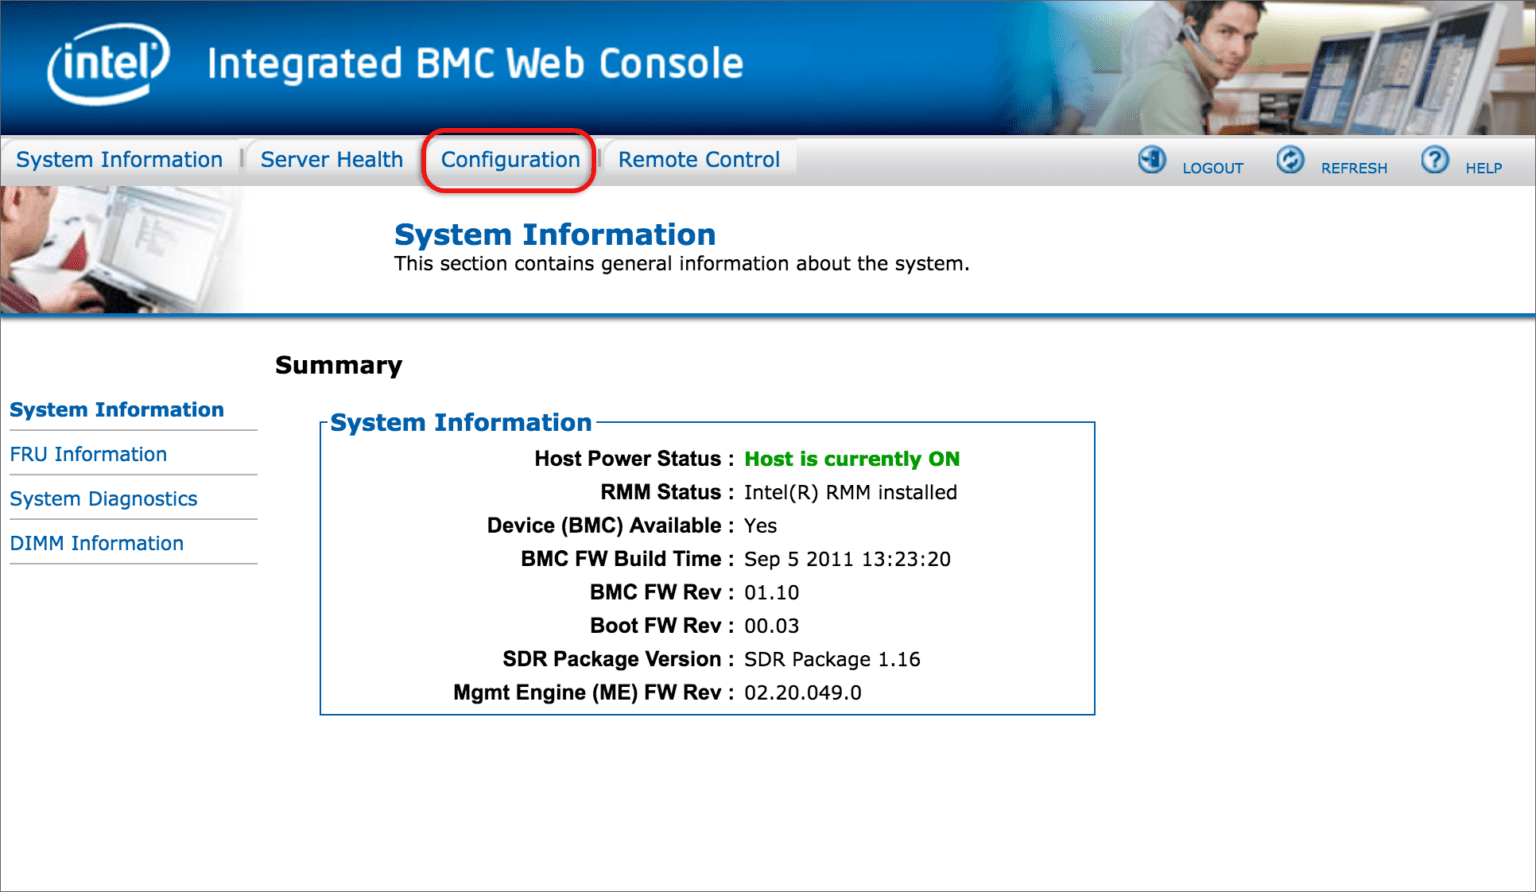Screen dimensions: 1536x892
Task: Open DIMM Information from the sidebar
Action: pos(96,543)
